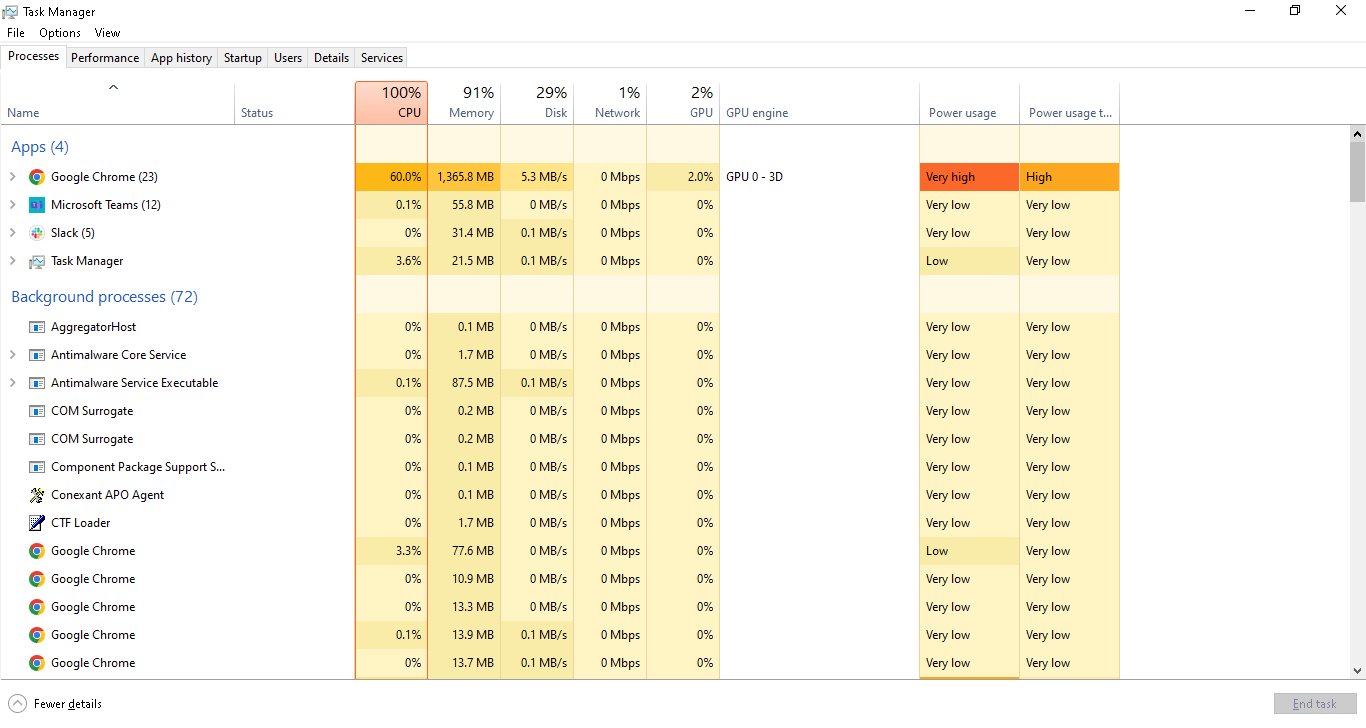Click the 55.8 MB memory cell
The image size is (1366, 728).
pos(464,205)
